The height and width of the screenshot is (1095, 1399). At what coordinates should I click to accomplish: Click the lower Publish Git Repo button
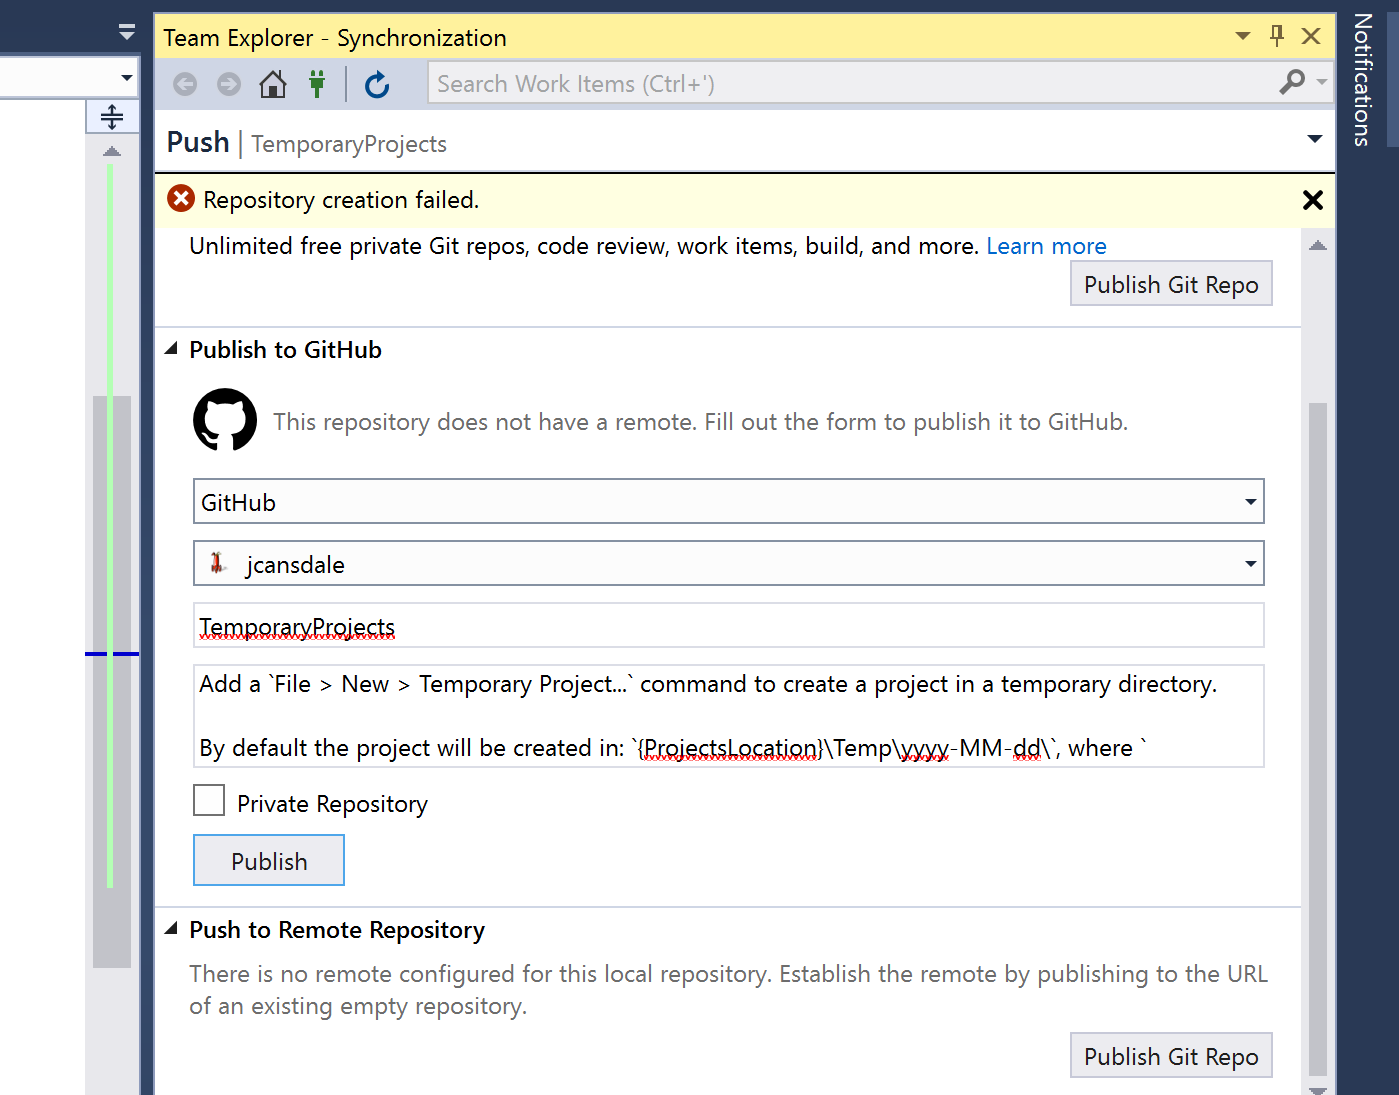click(x=1171, y=1056)
